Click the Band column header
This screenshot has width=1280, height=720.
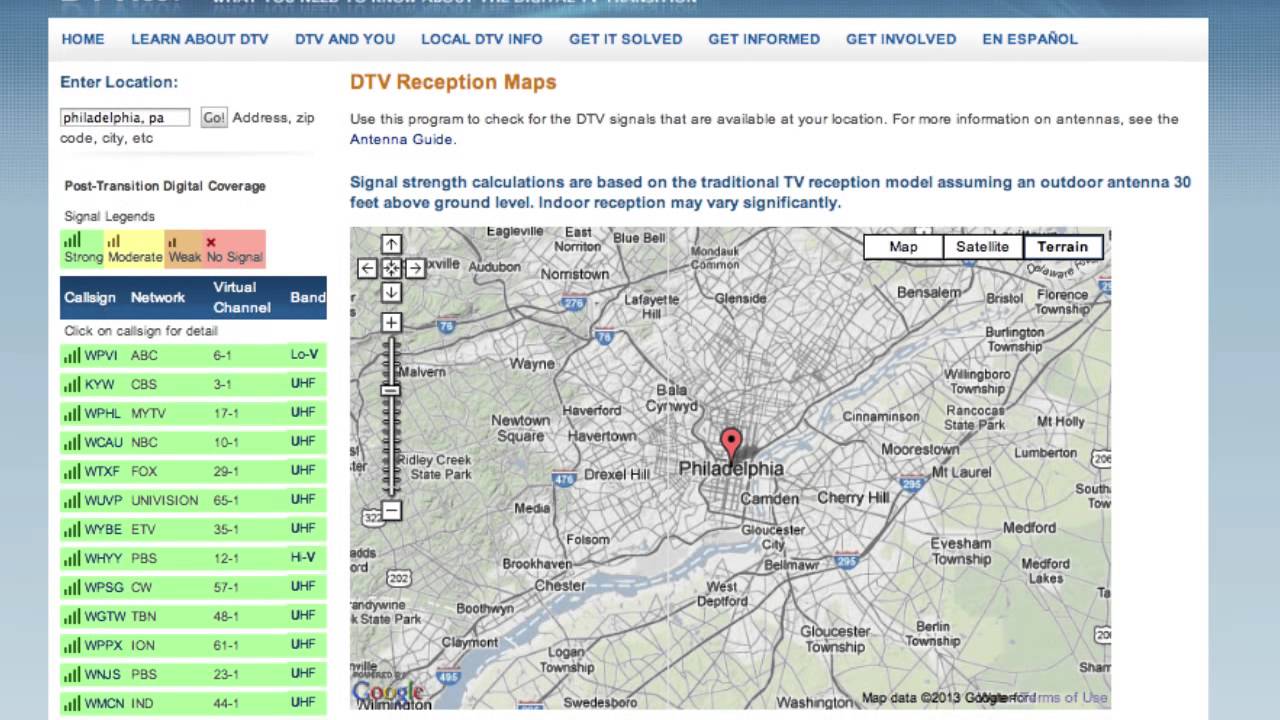click(308, 297)
